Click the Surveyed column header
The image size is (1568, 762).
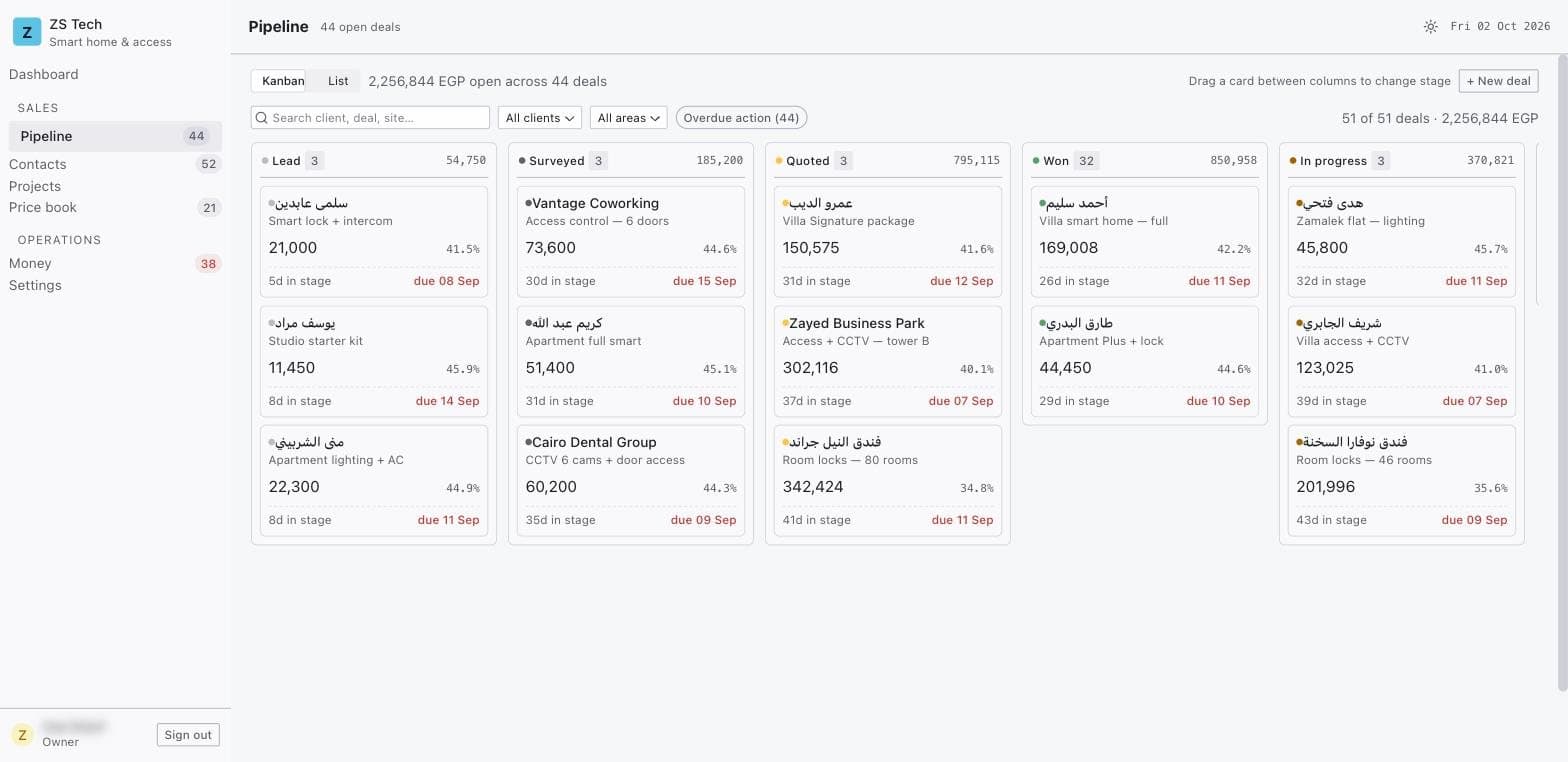point(631,161)
